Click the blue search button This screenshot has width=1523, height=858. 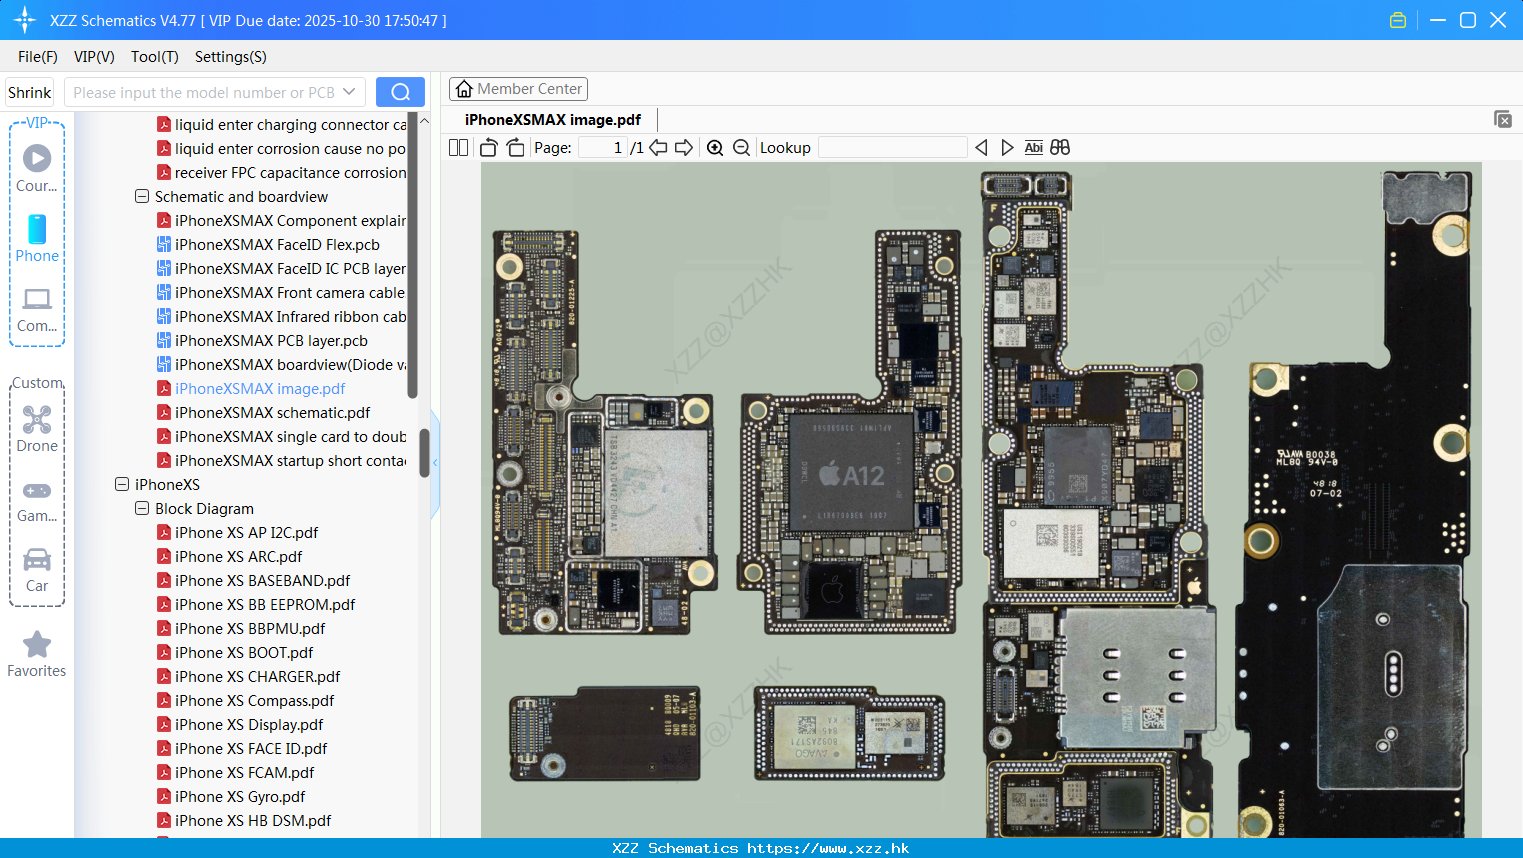[400, 92]
